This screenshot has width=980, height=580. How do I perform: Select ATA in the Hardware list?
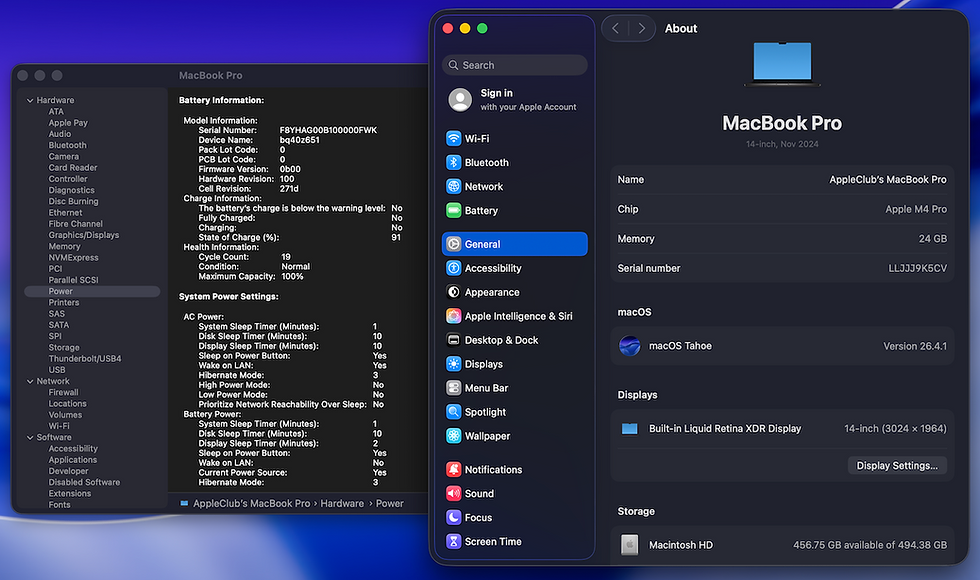click(x=56, y=111)
